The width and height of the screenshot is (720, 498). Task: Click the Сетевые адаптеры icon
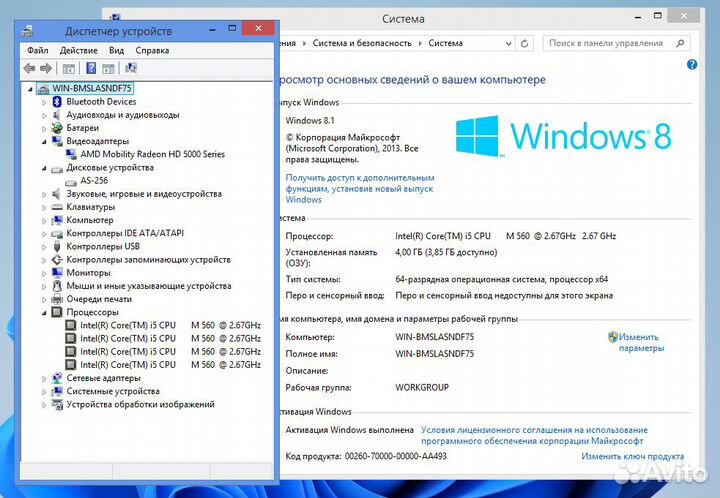point(57,378)
